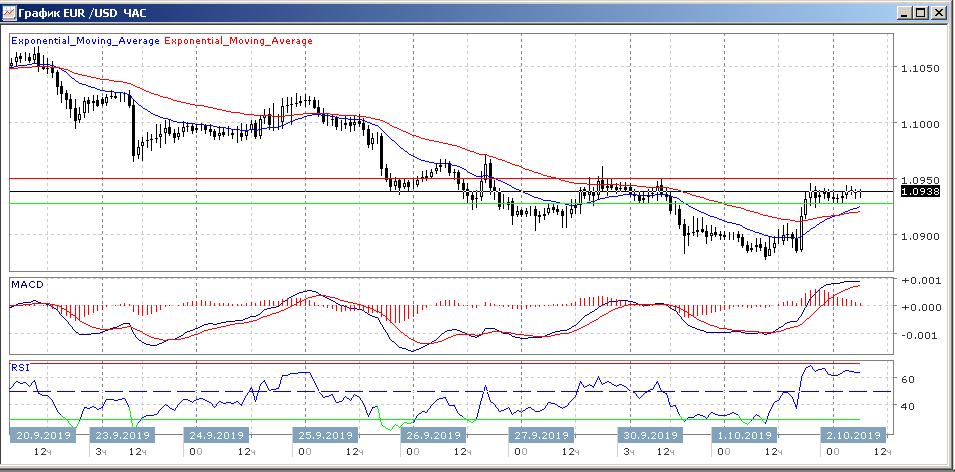Viewport: 955px width, 472px height.
Task: Click the 1.1050 price axis label
Action: [x=918, y=69]
